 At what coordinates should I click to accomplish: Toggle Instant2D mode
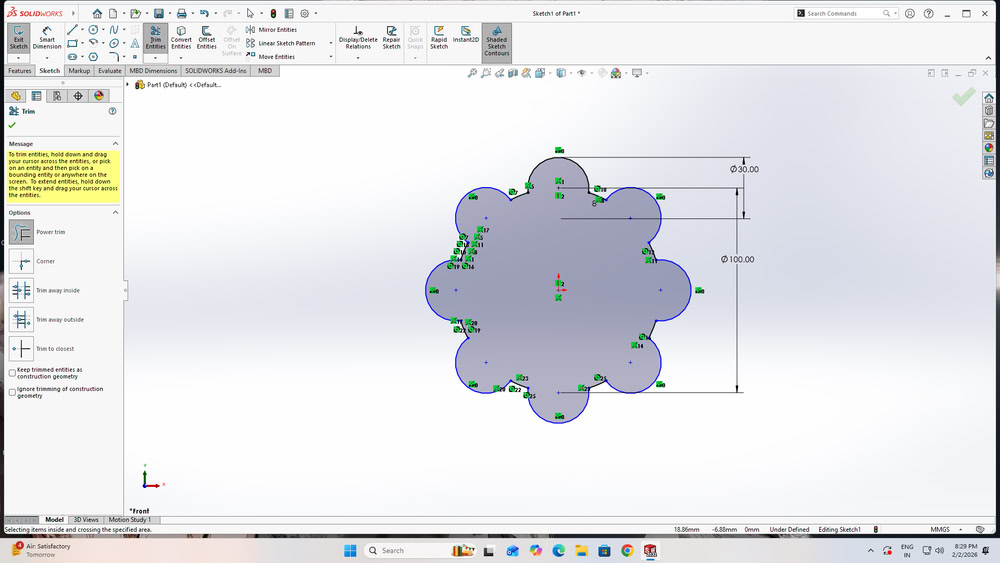[x=466, y=34]
